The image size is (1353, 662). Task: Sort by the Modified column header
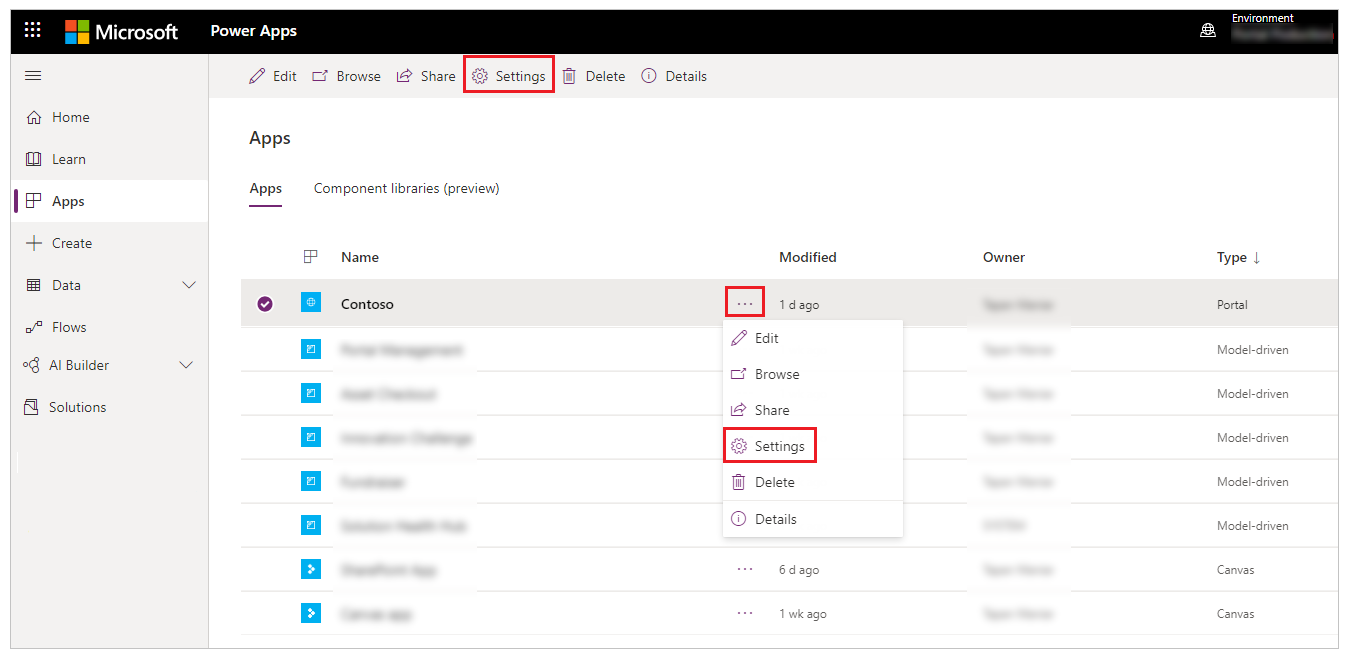pyautogui.click(x=808, y=257)
